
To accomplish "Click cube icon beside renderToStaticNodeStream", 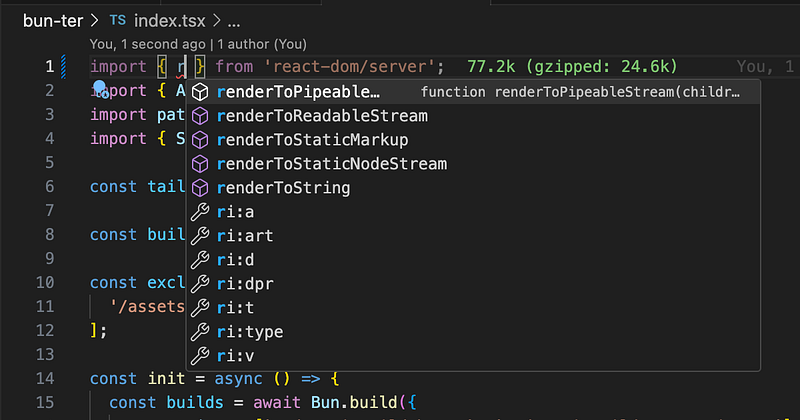I will coord(200,164).
